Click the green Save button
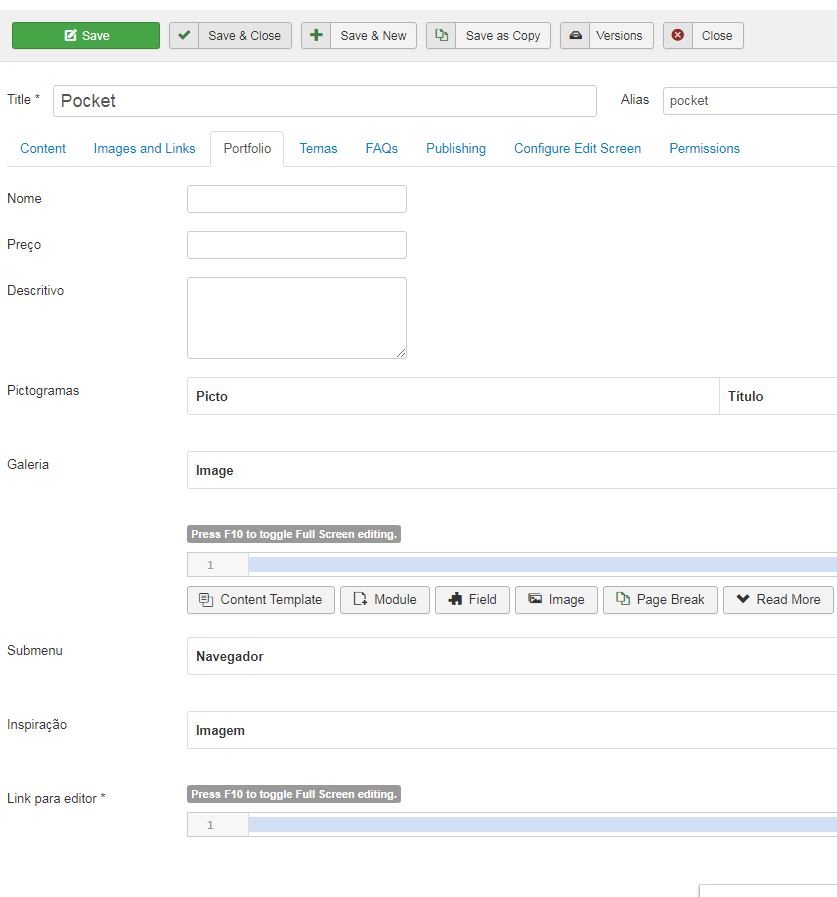Viewport: 837px width, 897px height. coord(86,35)
